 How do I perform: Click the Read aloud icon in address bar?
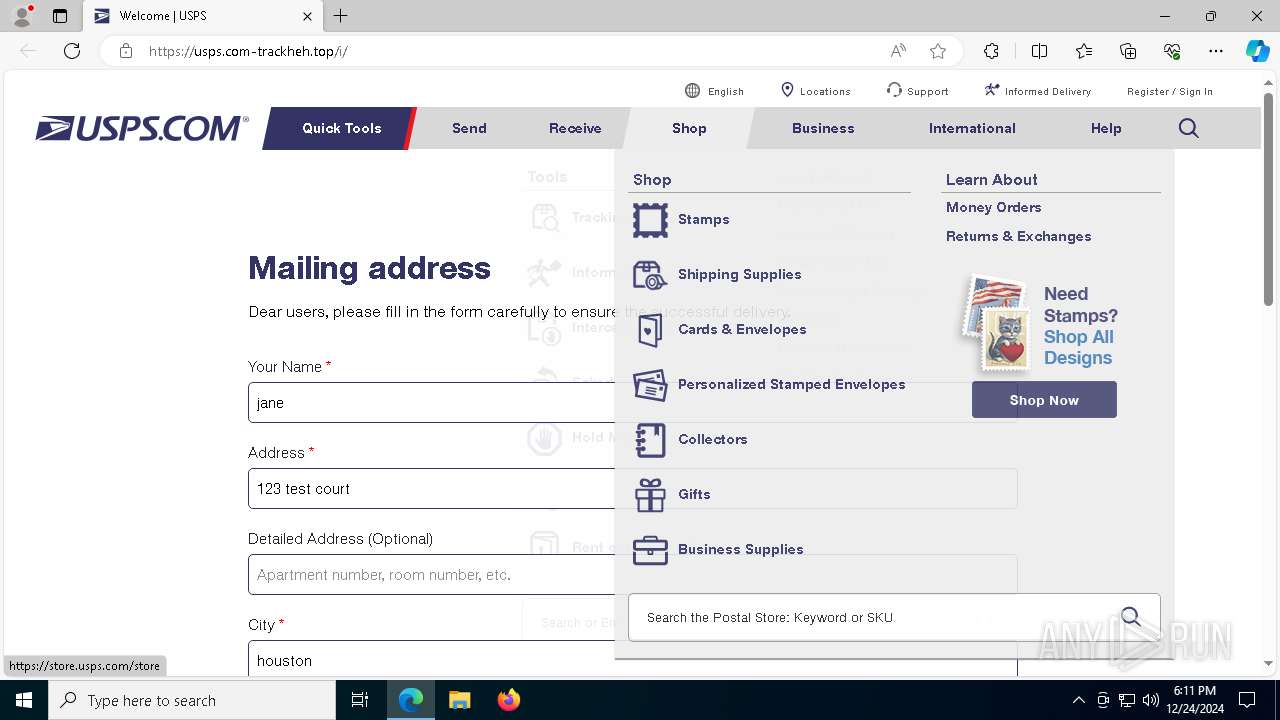(898, 51)
